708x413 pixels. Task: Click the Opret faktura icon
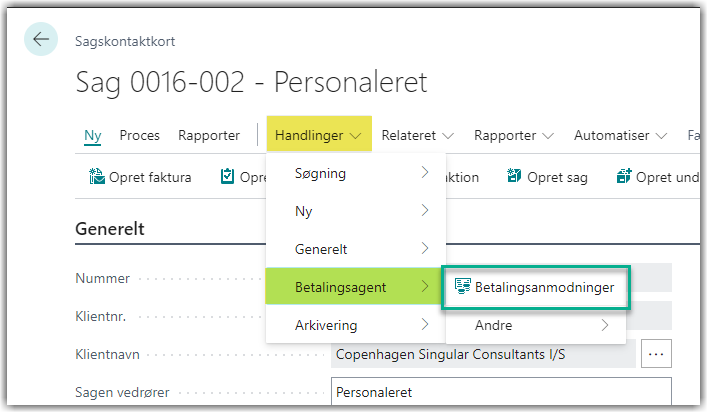[97, 176]
